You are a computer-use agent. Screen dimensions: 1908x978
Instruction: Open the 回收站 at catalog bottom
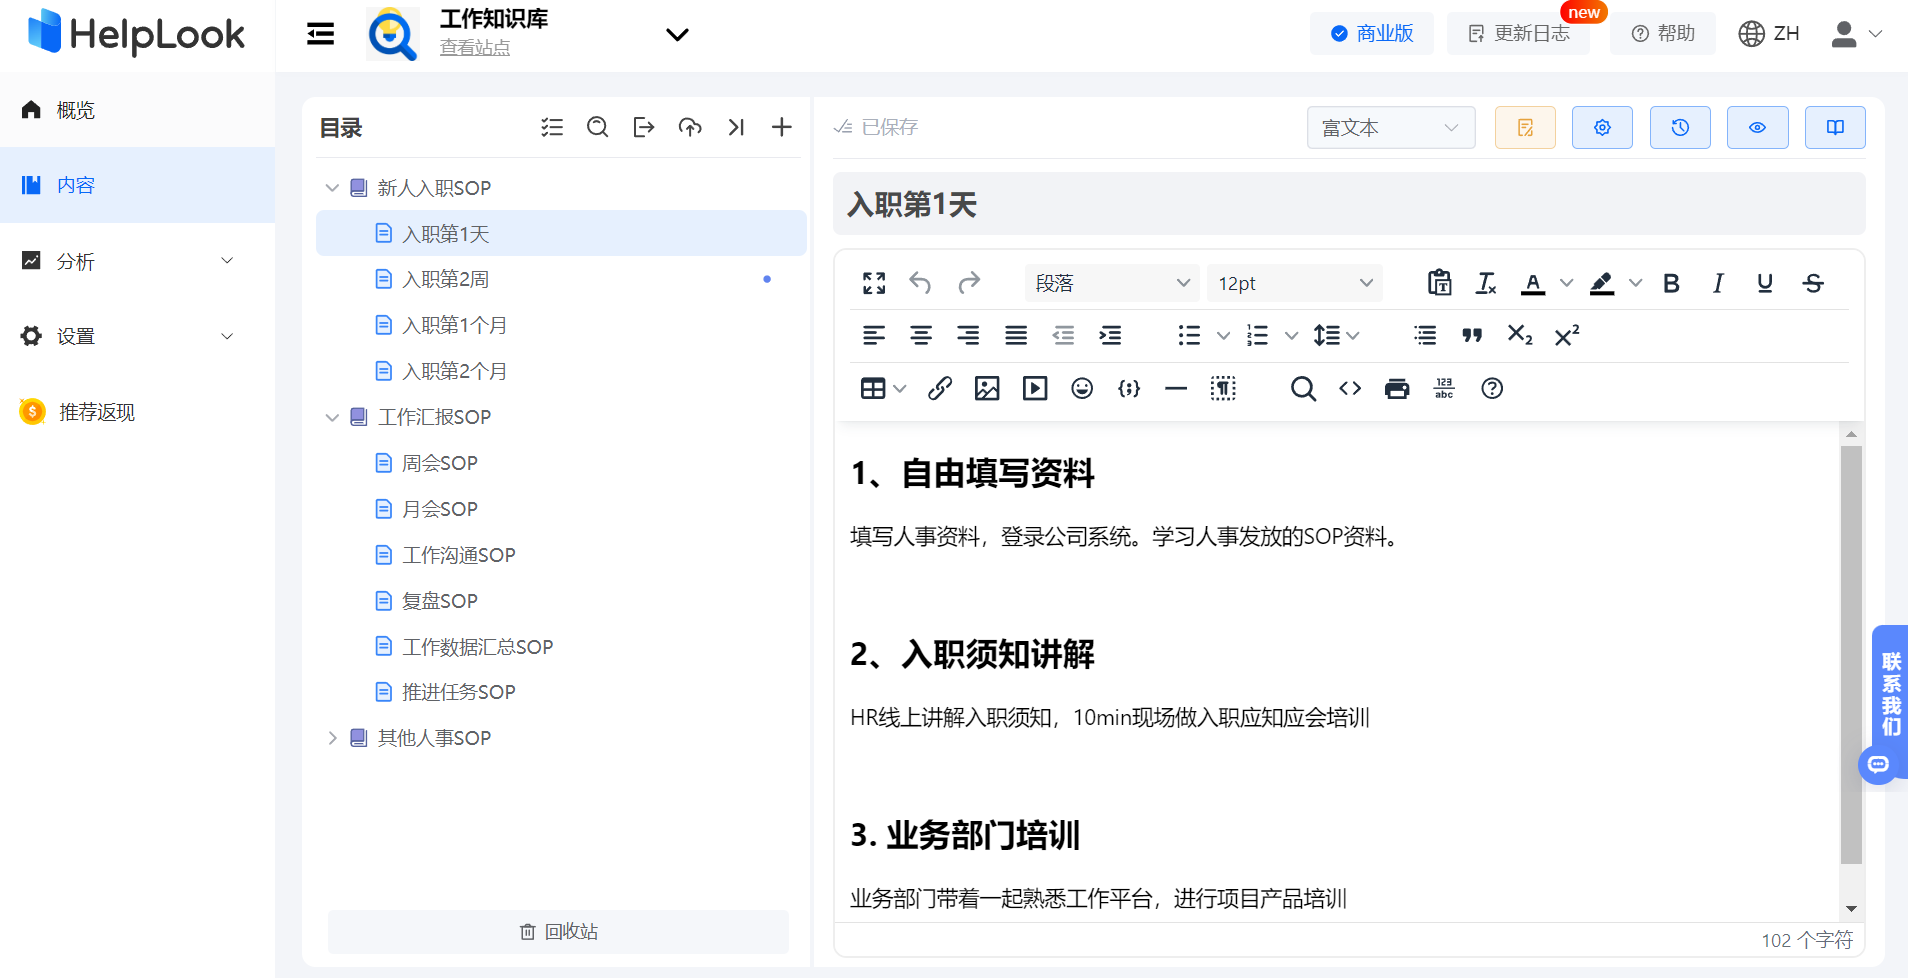(x=558, y=931)
